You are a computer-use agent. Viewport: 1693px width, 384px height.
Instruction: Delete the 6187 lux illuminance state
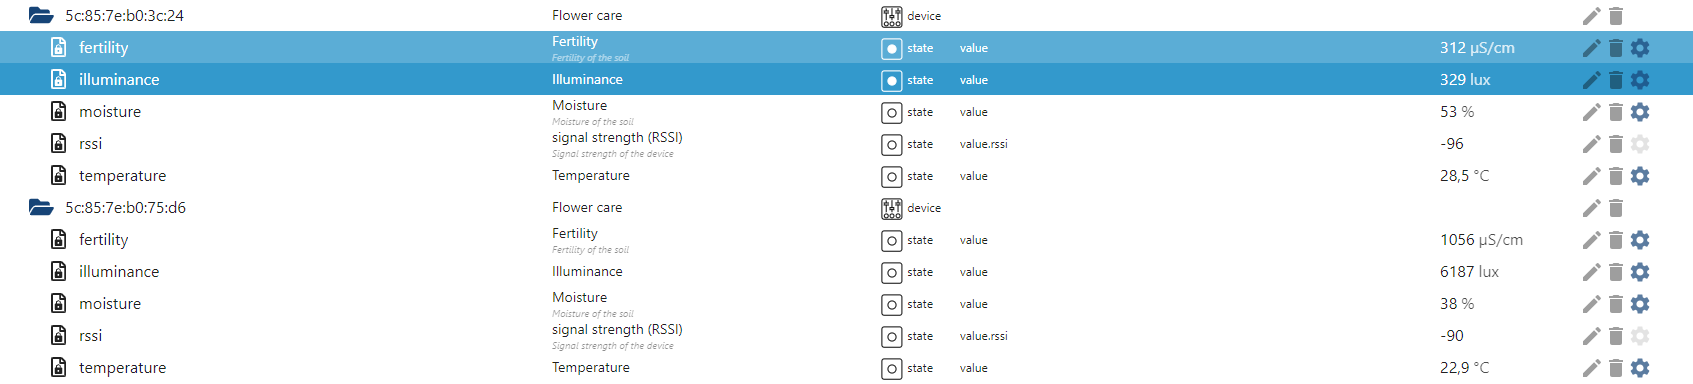(1616, 272)
